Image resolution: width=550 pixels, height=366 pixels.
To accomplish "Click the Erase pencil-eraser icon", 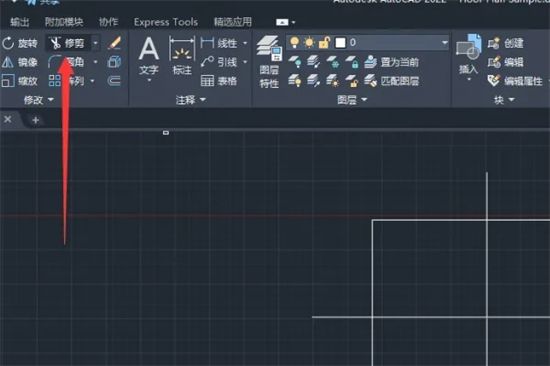I will pos(114,43).
